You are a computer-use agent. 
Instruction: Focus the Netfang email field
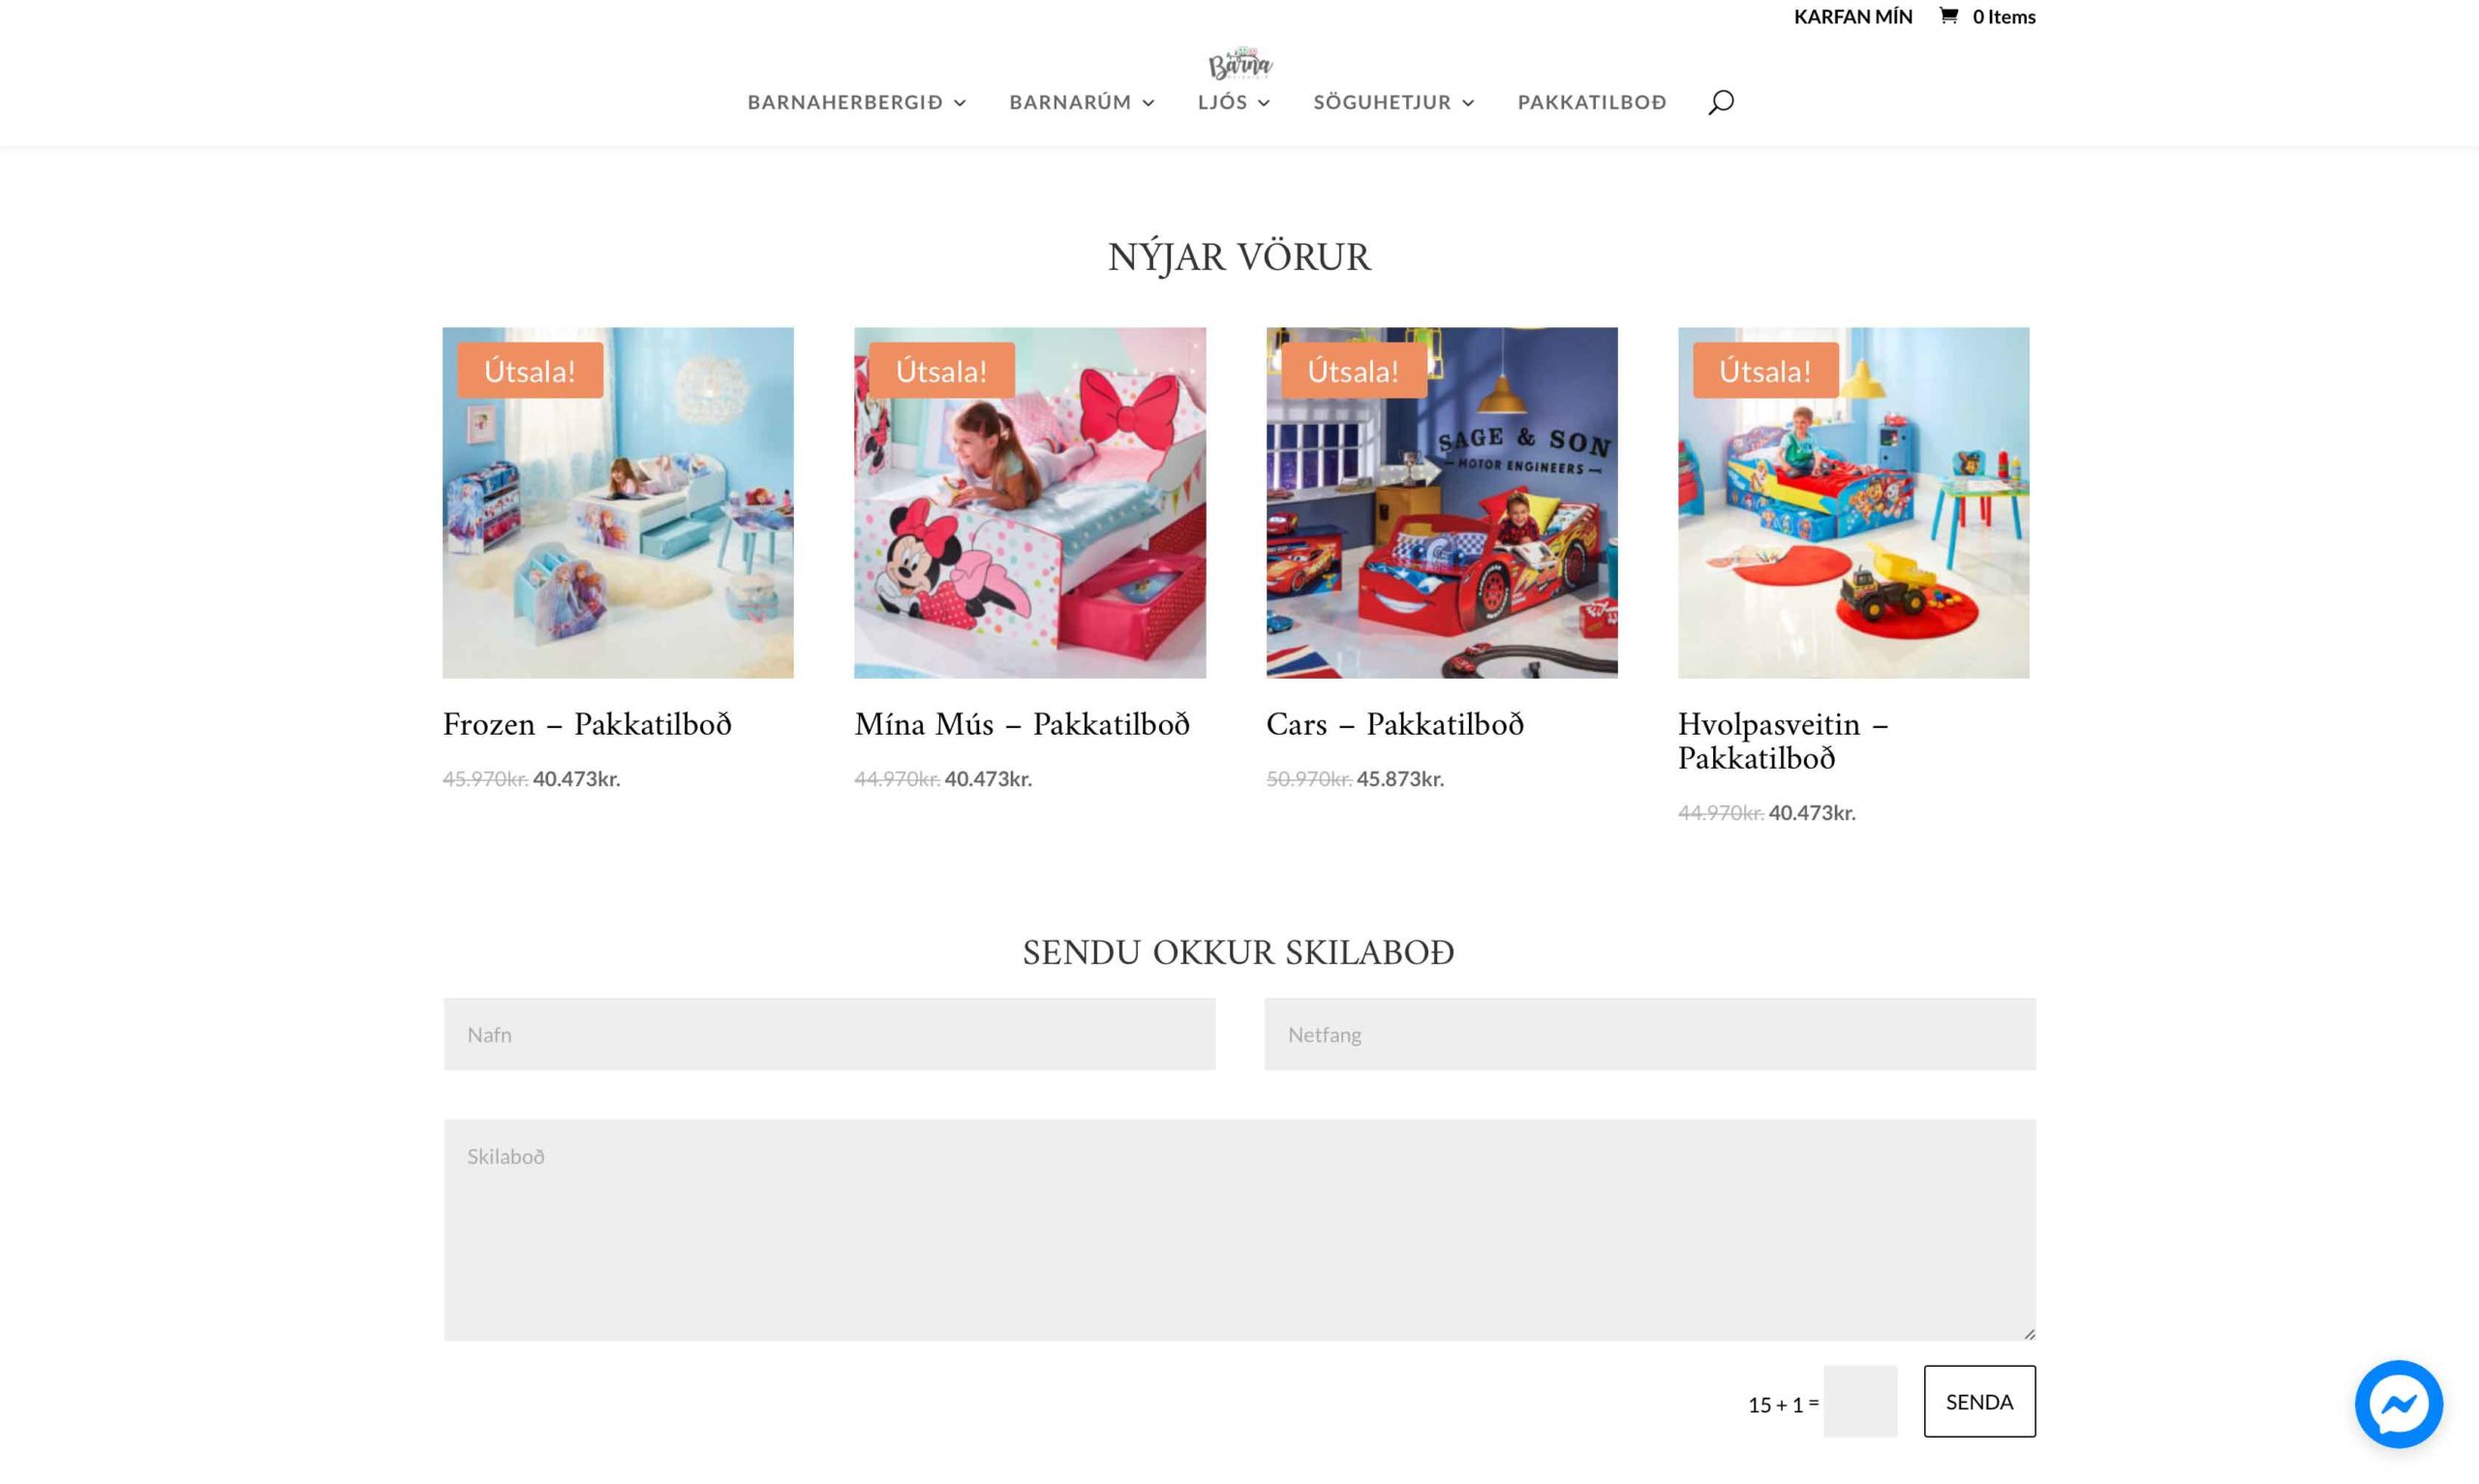click(1650, 1034)
